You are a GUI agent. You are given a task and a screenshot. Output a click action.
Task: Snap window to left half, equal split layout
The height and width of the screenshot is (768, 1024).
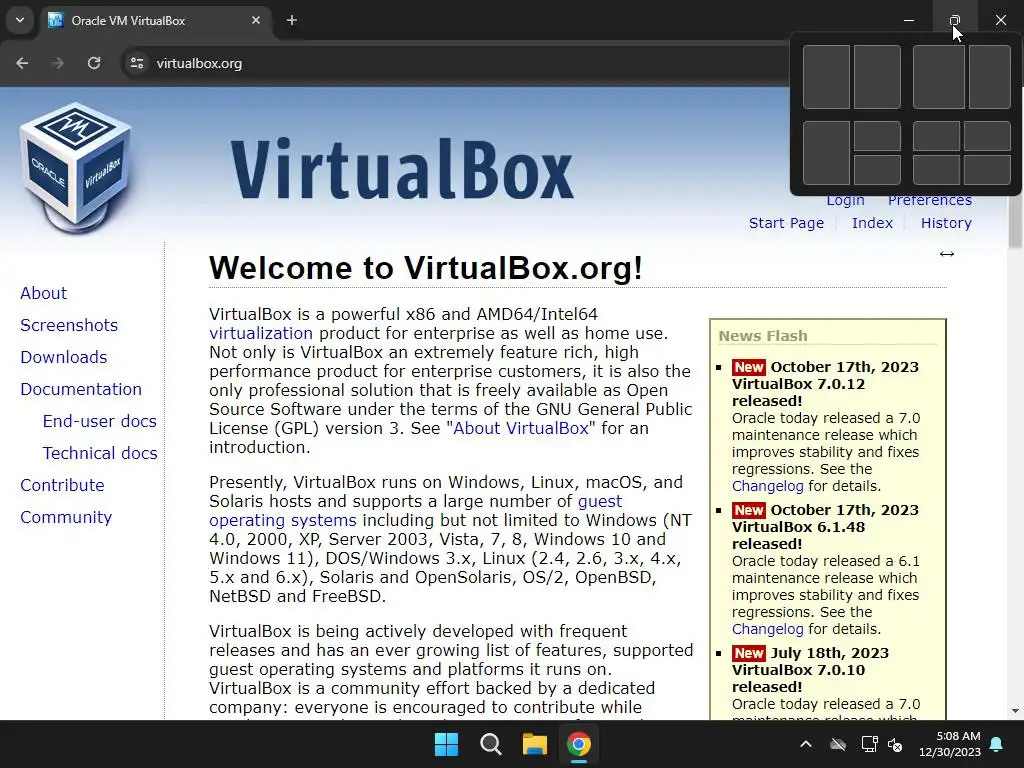point(826,77)
